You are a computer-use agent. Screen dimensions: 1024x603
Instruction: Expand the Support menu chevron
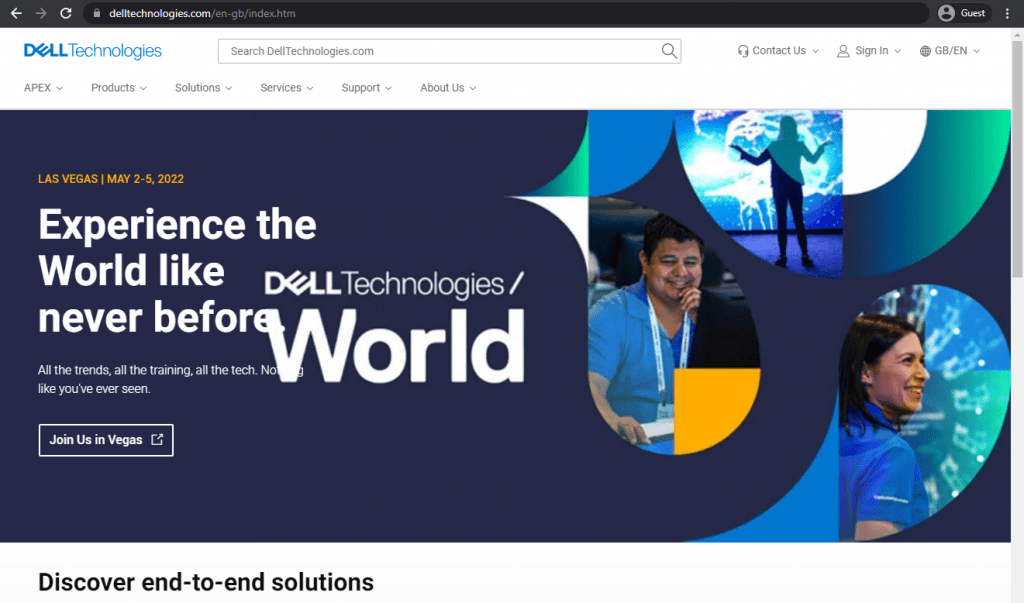pyautogui.click(x=388, y=88)
